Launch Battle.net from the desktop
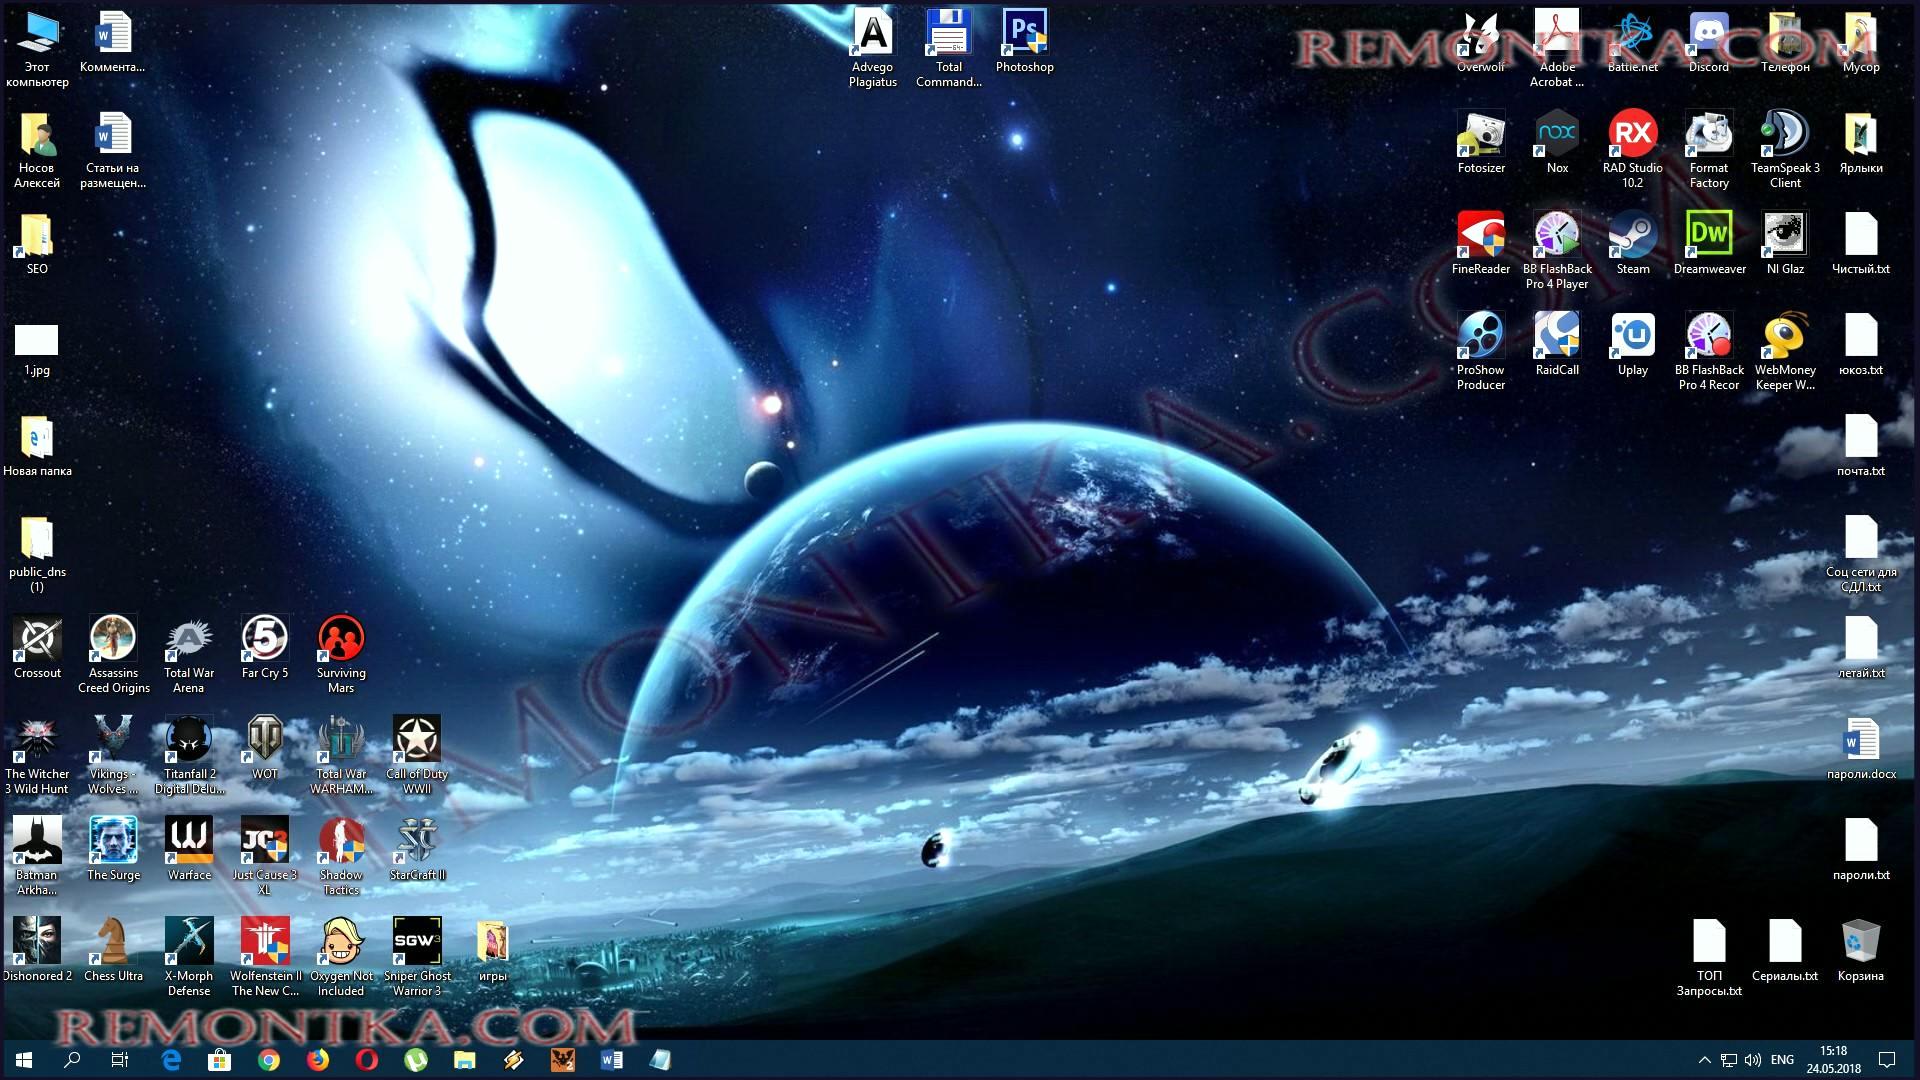 [1632, 42]
